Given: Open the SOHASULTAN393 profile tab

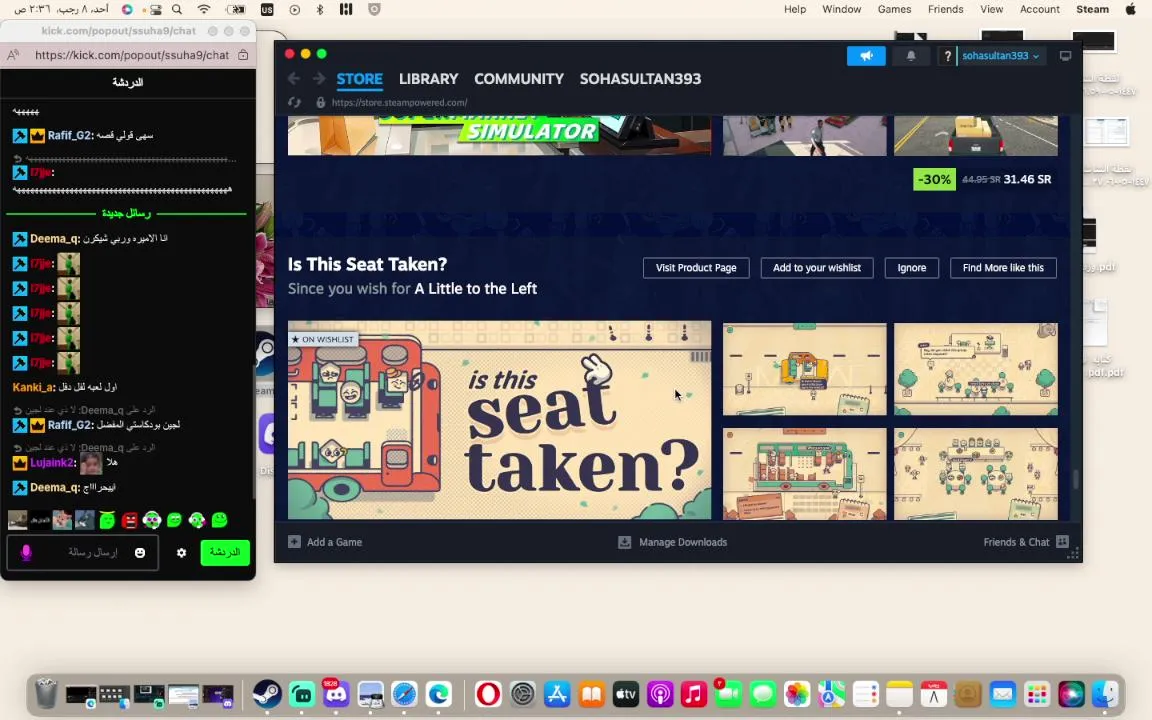Looking at the screenshot, I should tap(640, 79).
